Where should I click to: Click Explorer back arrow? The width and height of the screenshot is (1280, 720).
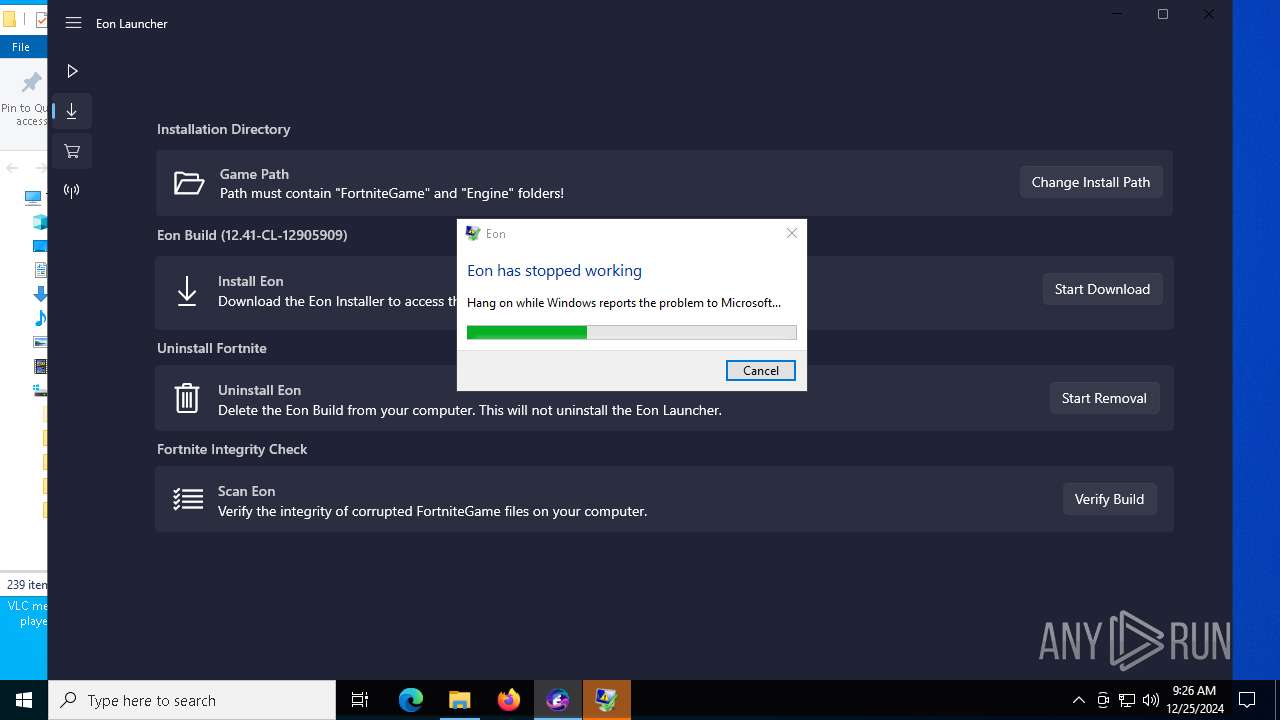(12, 168)
